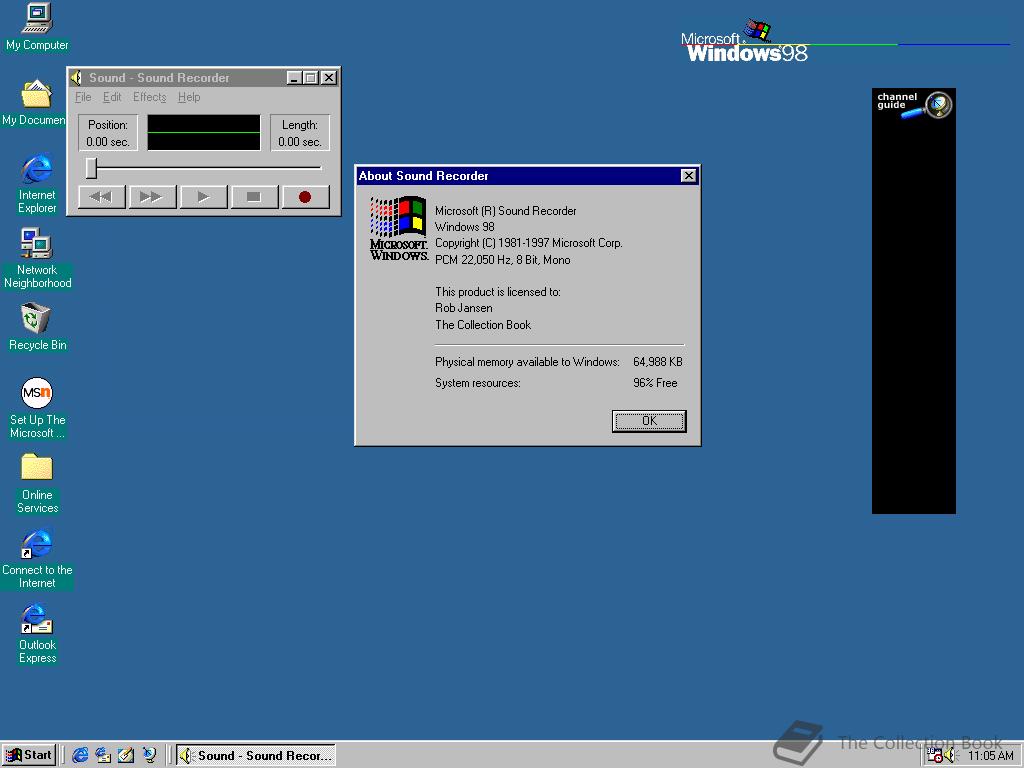Launch Internet Explorer from Quick Launch
Screen dimensions: 1024x768
80,756
